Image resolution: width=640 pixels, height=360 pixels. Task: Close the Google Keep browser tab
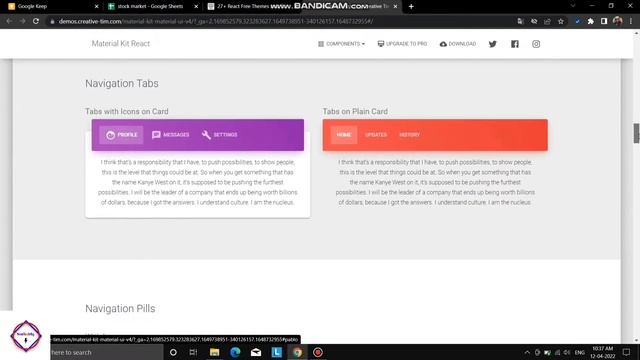[x=96, y=7]
